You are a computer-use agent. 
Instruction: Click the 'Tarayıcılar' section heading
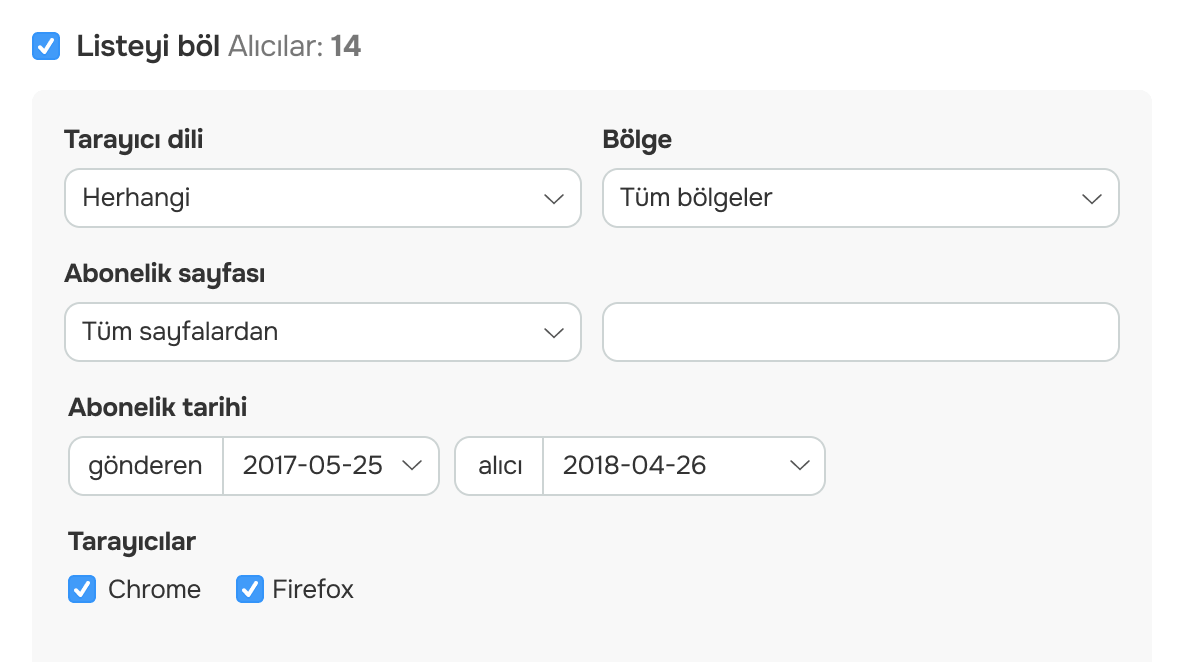point(131,541)
